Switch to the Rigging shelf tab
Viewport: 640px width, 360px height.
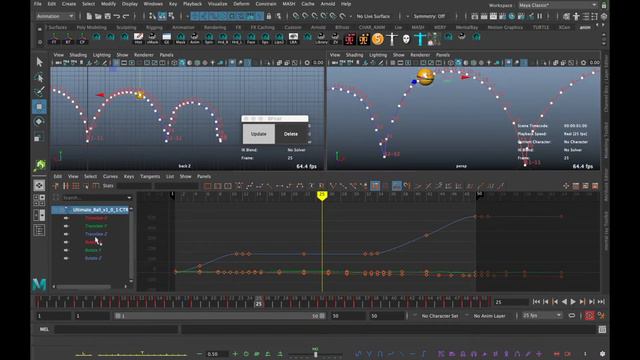154,27
